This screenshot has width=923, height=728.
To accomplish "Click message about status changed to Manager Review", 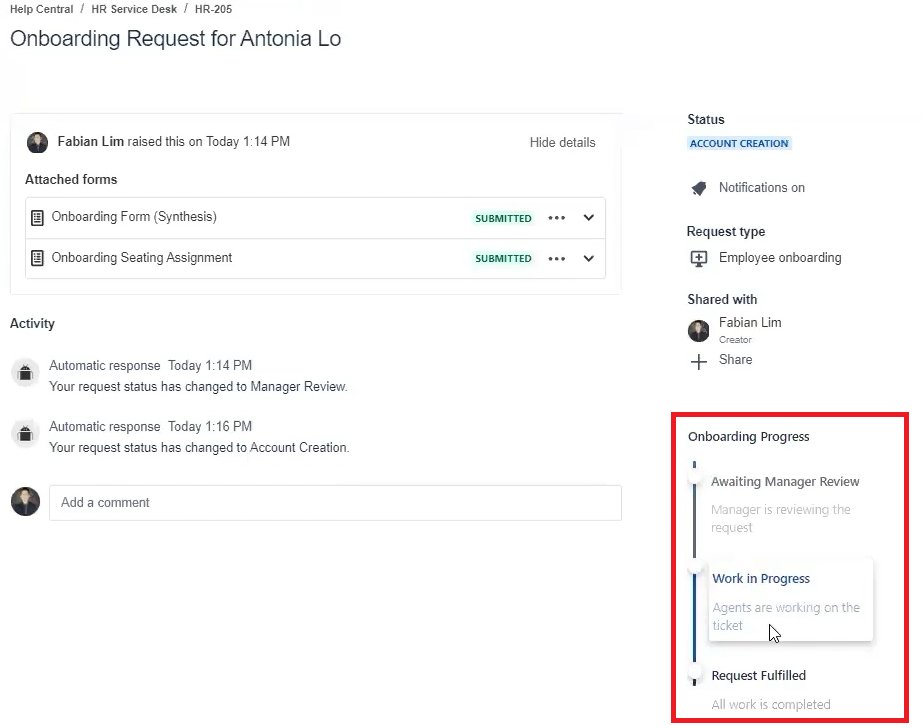I will pos(198,387).
